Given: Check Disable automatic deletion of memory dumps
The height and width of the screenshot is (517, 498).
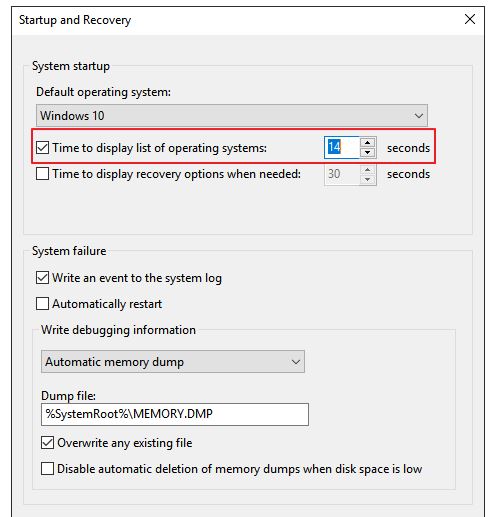Looking at the screenshot, I should tap(47, 468).
